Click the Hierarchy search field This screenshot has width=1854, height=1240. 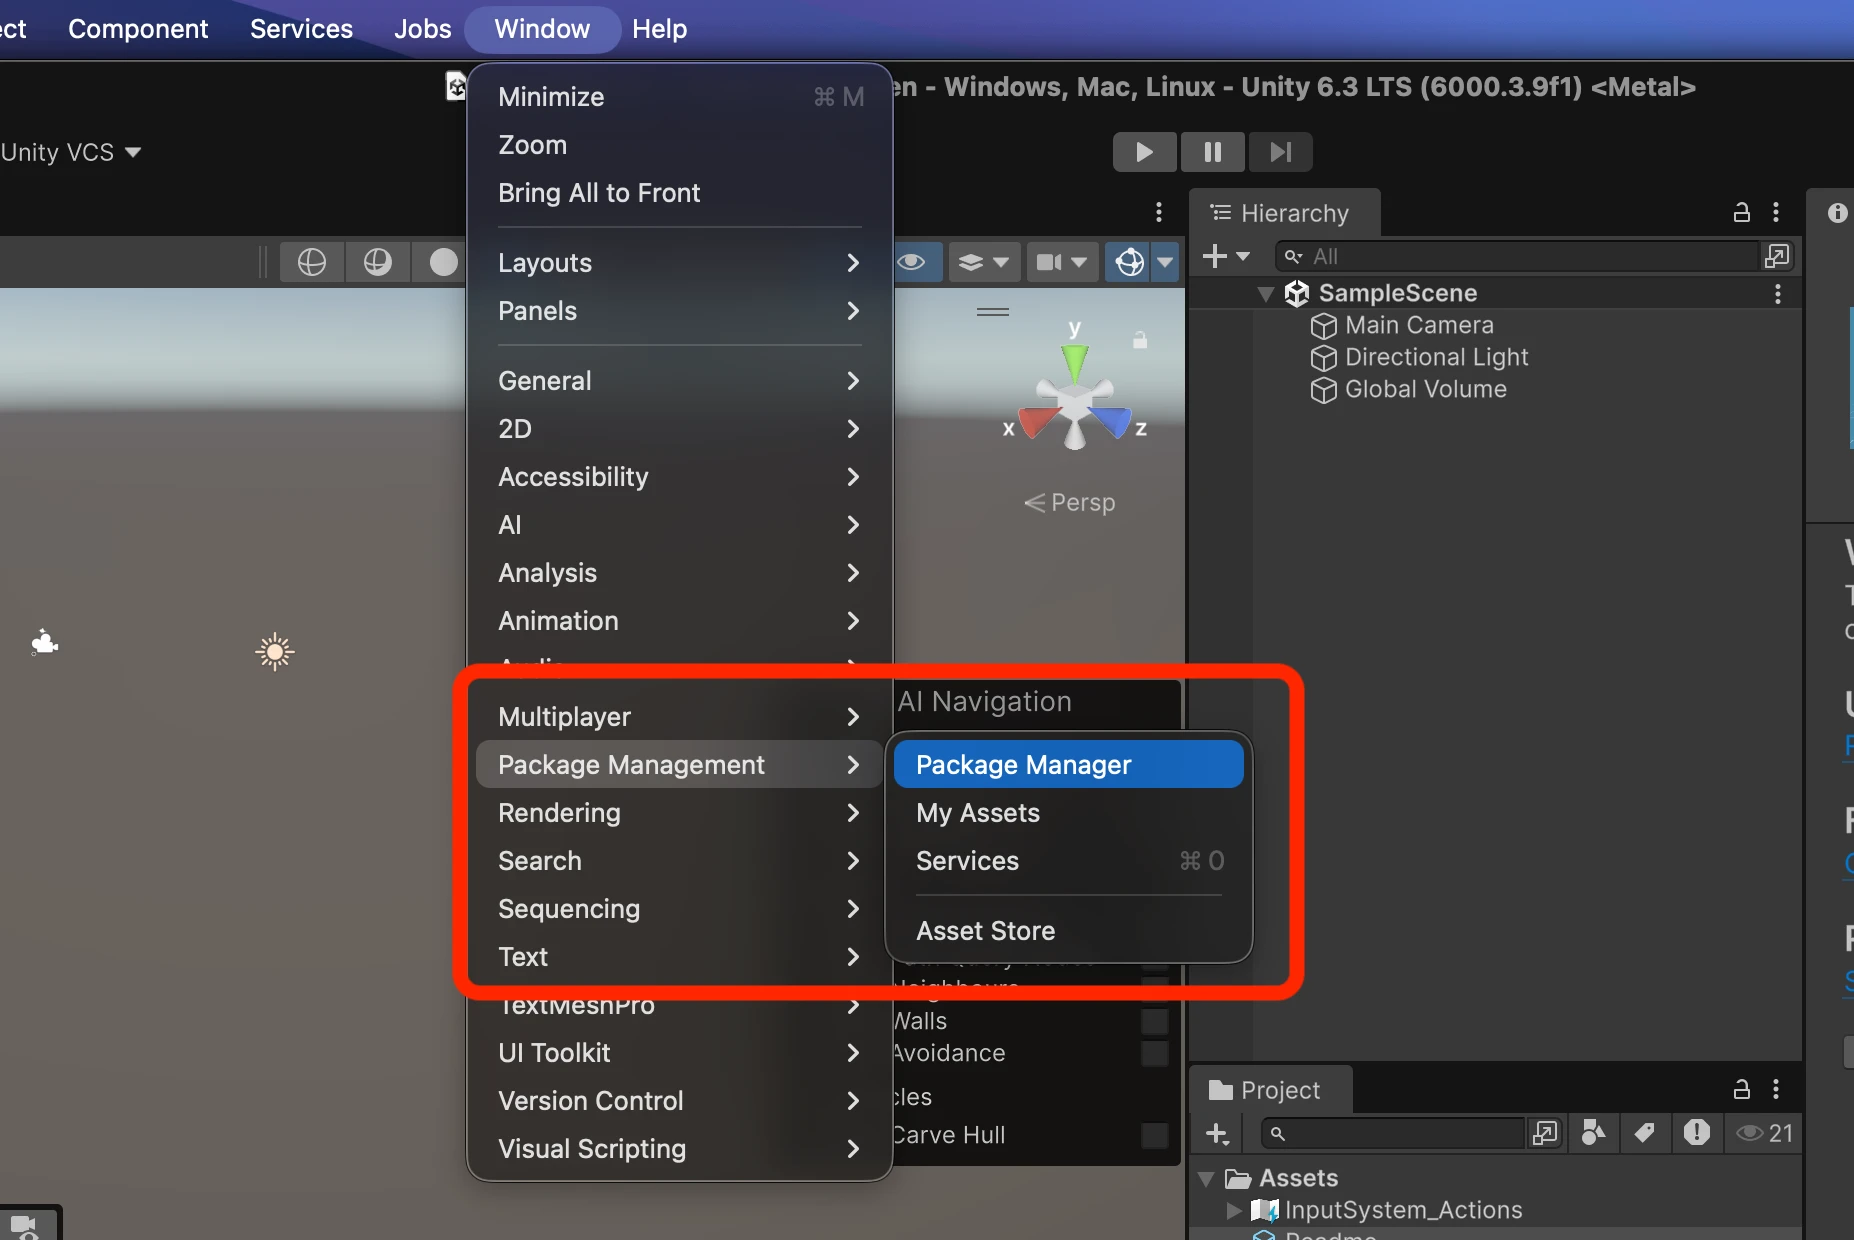[x=1516, y=257]
